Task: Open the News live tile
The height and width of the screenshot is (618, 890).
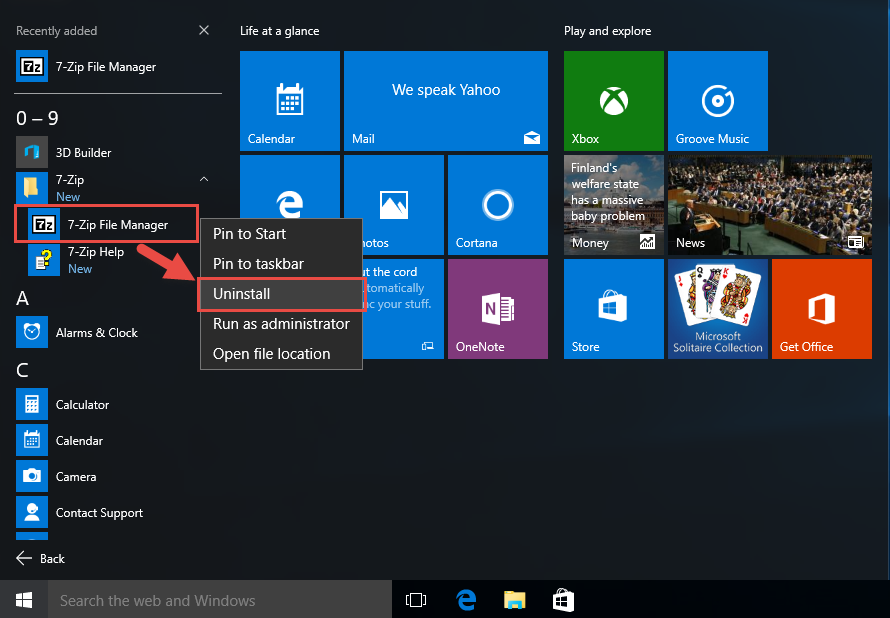Action: coord(770,205)
